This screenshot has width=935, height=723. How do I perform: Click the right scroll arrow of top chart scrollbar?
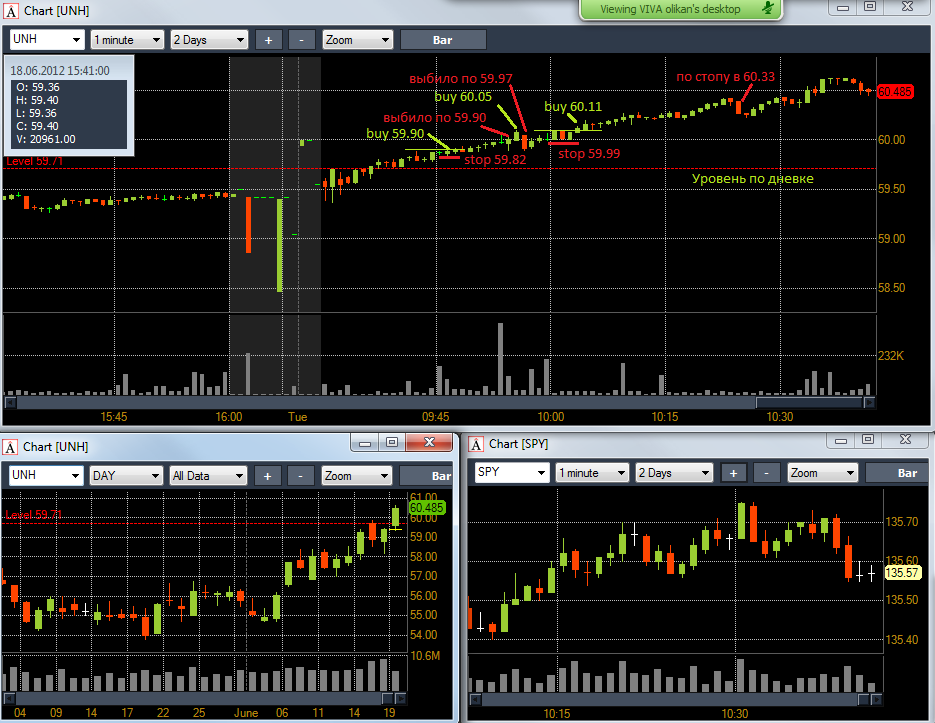click(x=869, y=403)
